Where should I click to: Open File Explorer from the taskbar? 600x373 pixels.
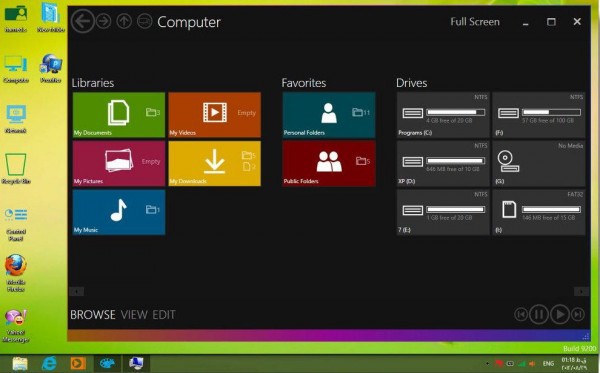(20, 363)
